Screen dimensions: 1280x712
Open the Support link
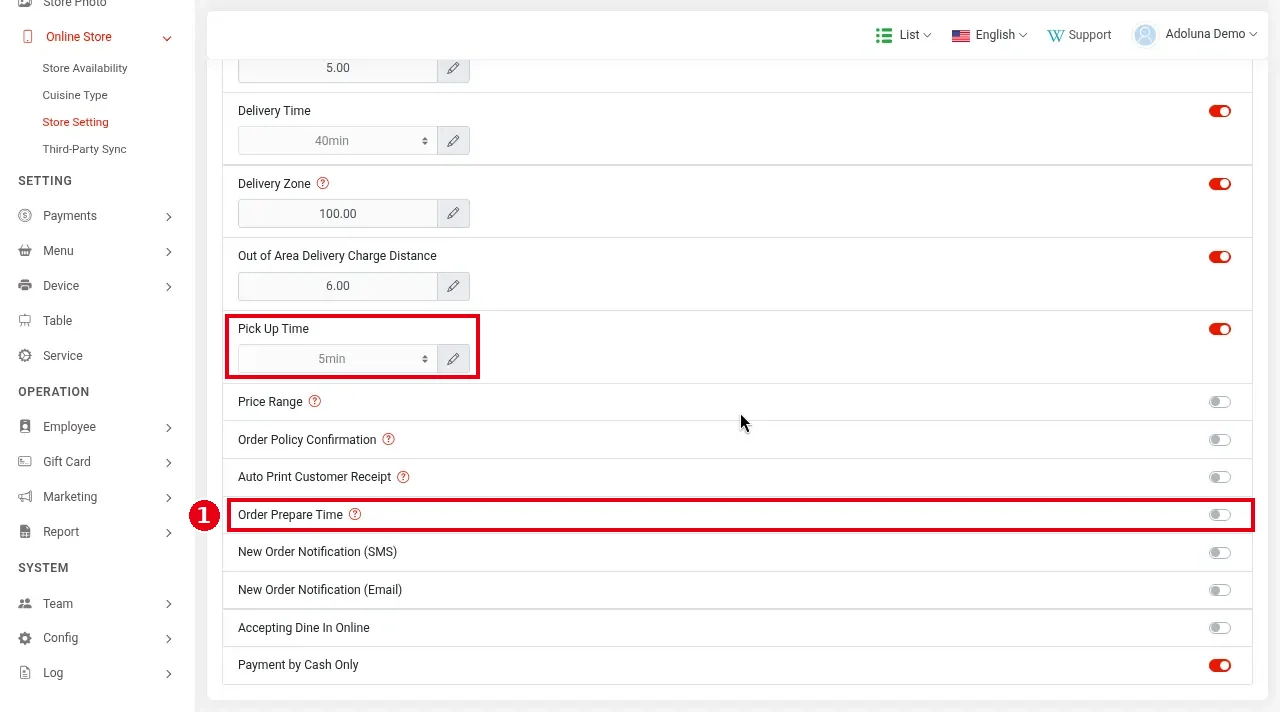[x=1079, y=35]
